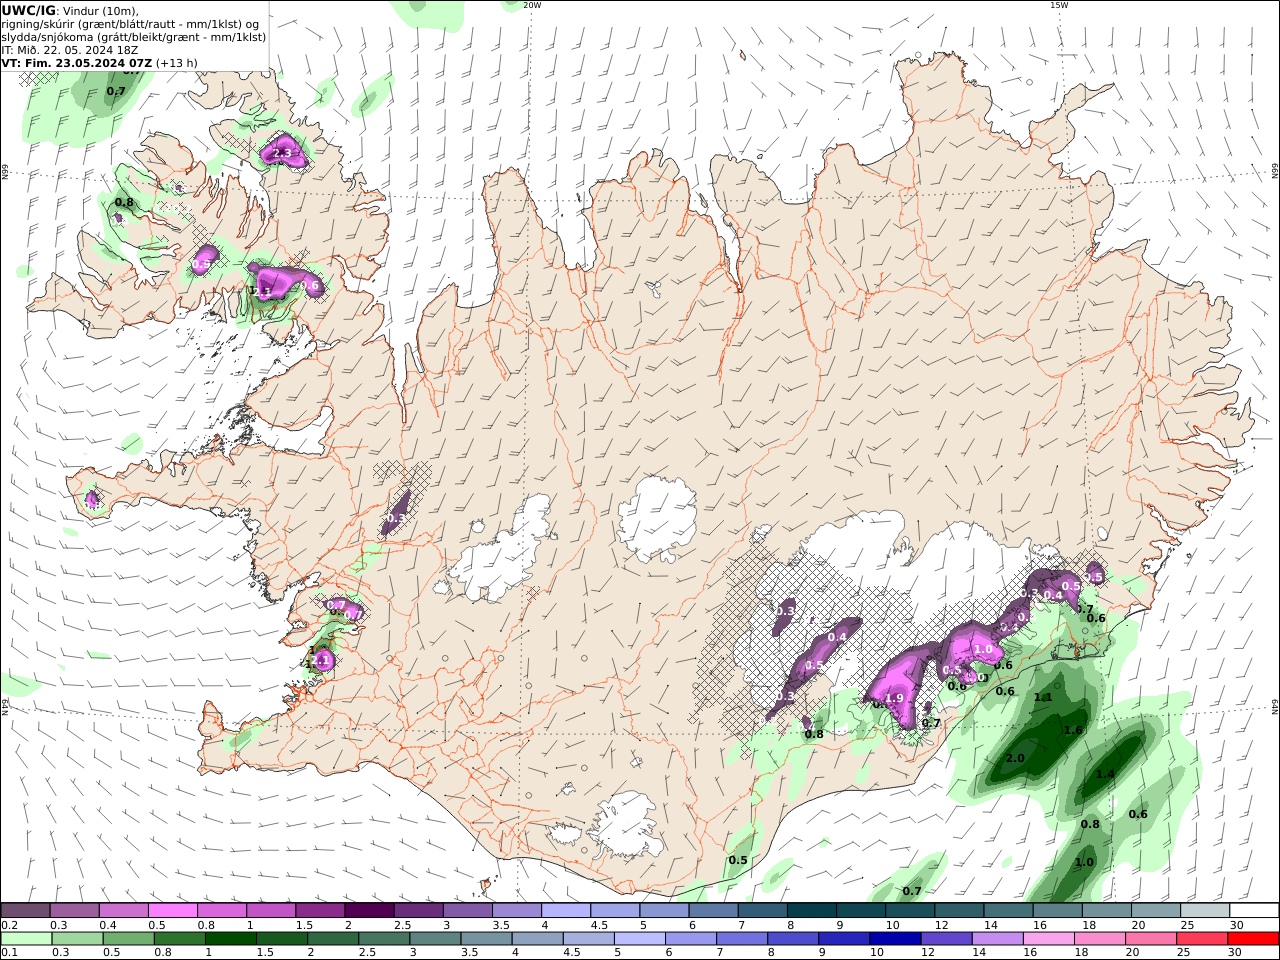Select the pale gray upper swatch between 25 and 30

[x=1204, y=911]
